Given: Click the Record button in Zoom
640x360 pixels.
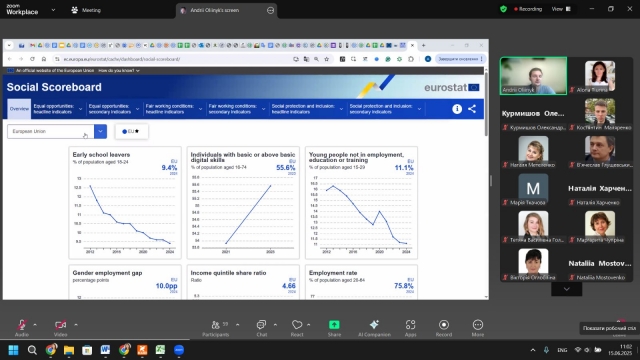Looking at the screenshot, I should click(444, 328).
